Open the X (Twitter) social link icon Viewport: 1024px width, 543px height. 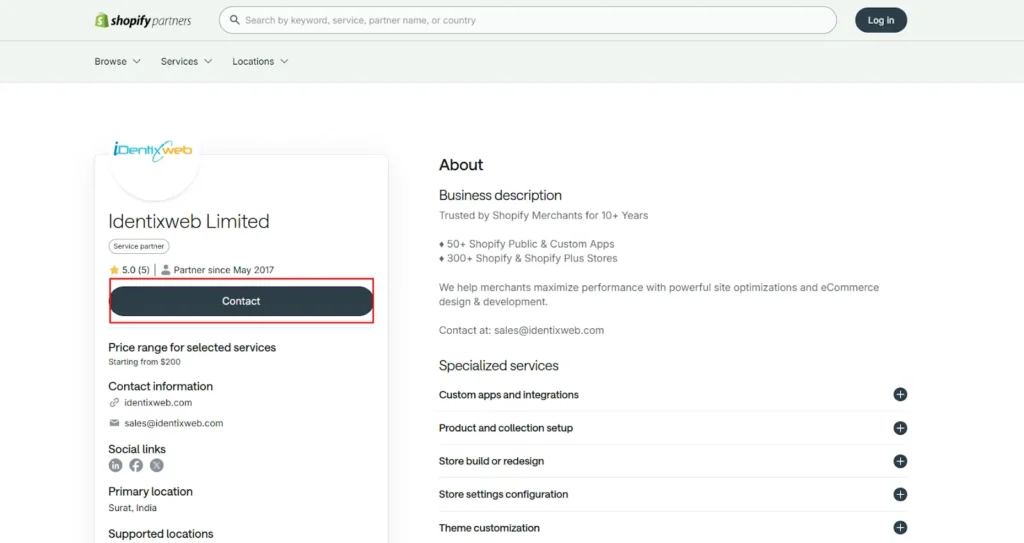tap(157, 465)
